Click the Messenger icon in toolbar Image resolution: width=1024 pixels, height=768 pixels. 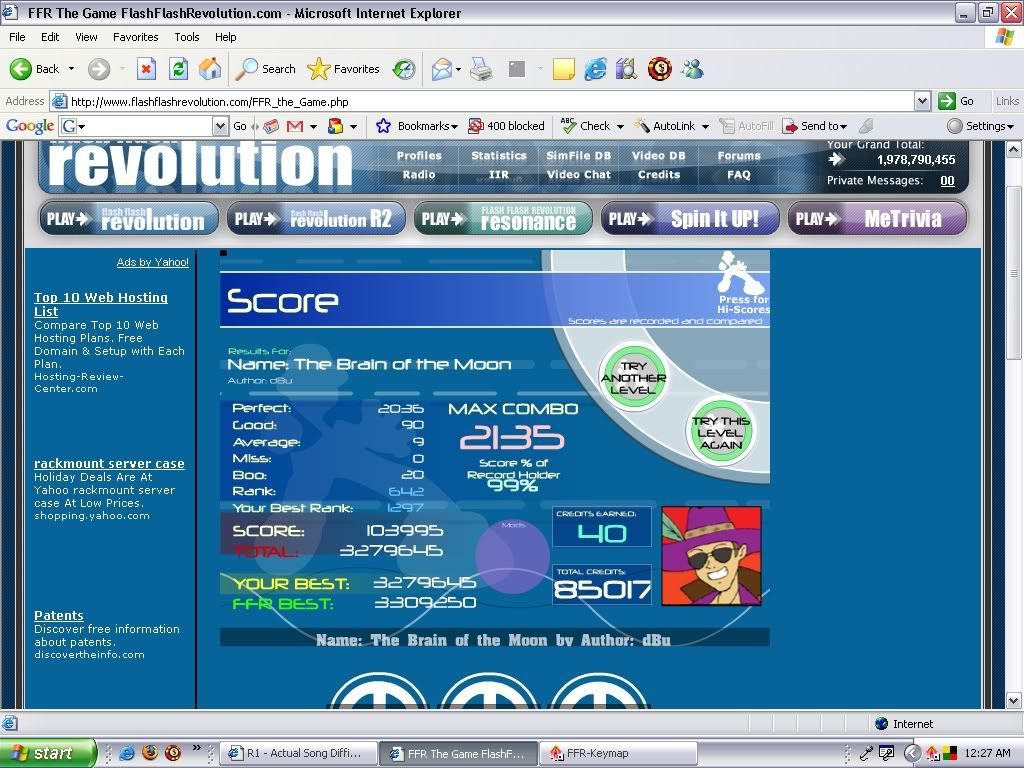click(x=691, y=69)
